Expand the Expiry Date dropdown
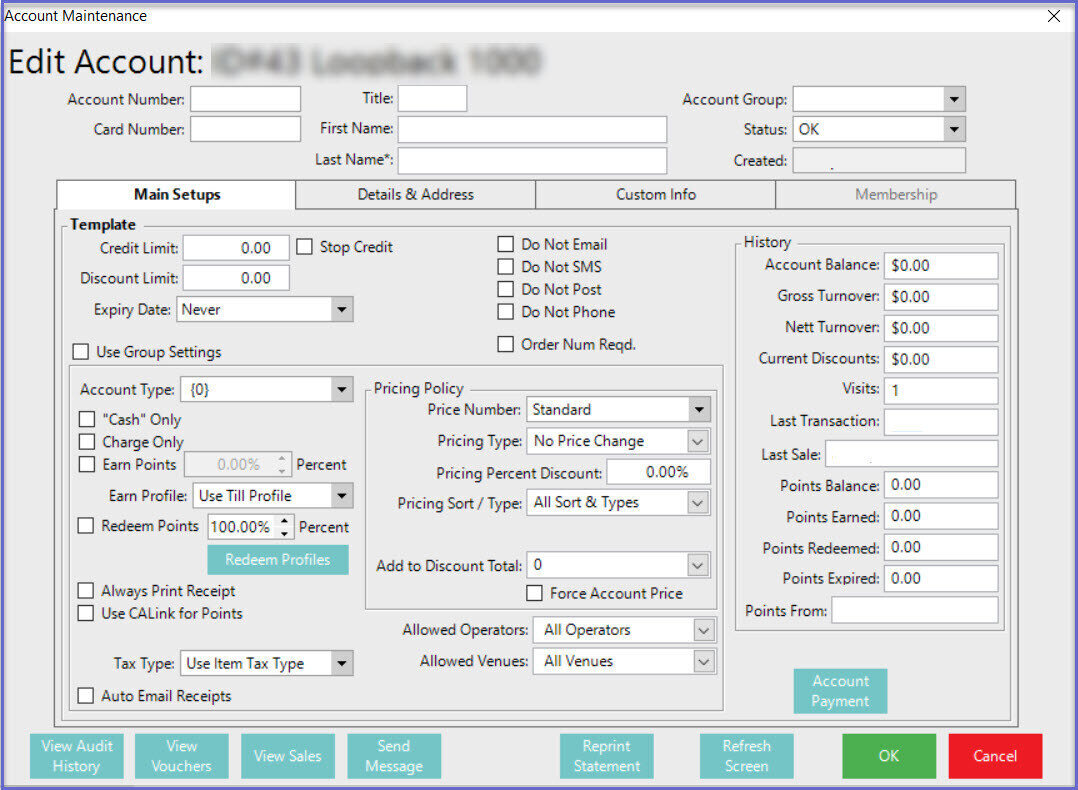This screenshot has width=1078, height=790. tap(342, 310)
